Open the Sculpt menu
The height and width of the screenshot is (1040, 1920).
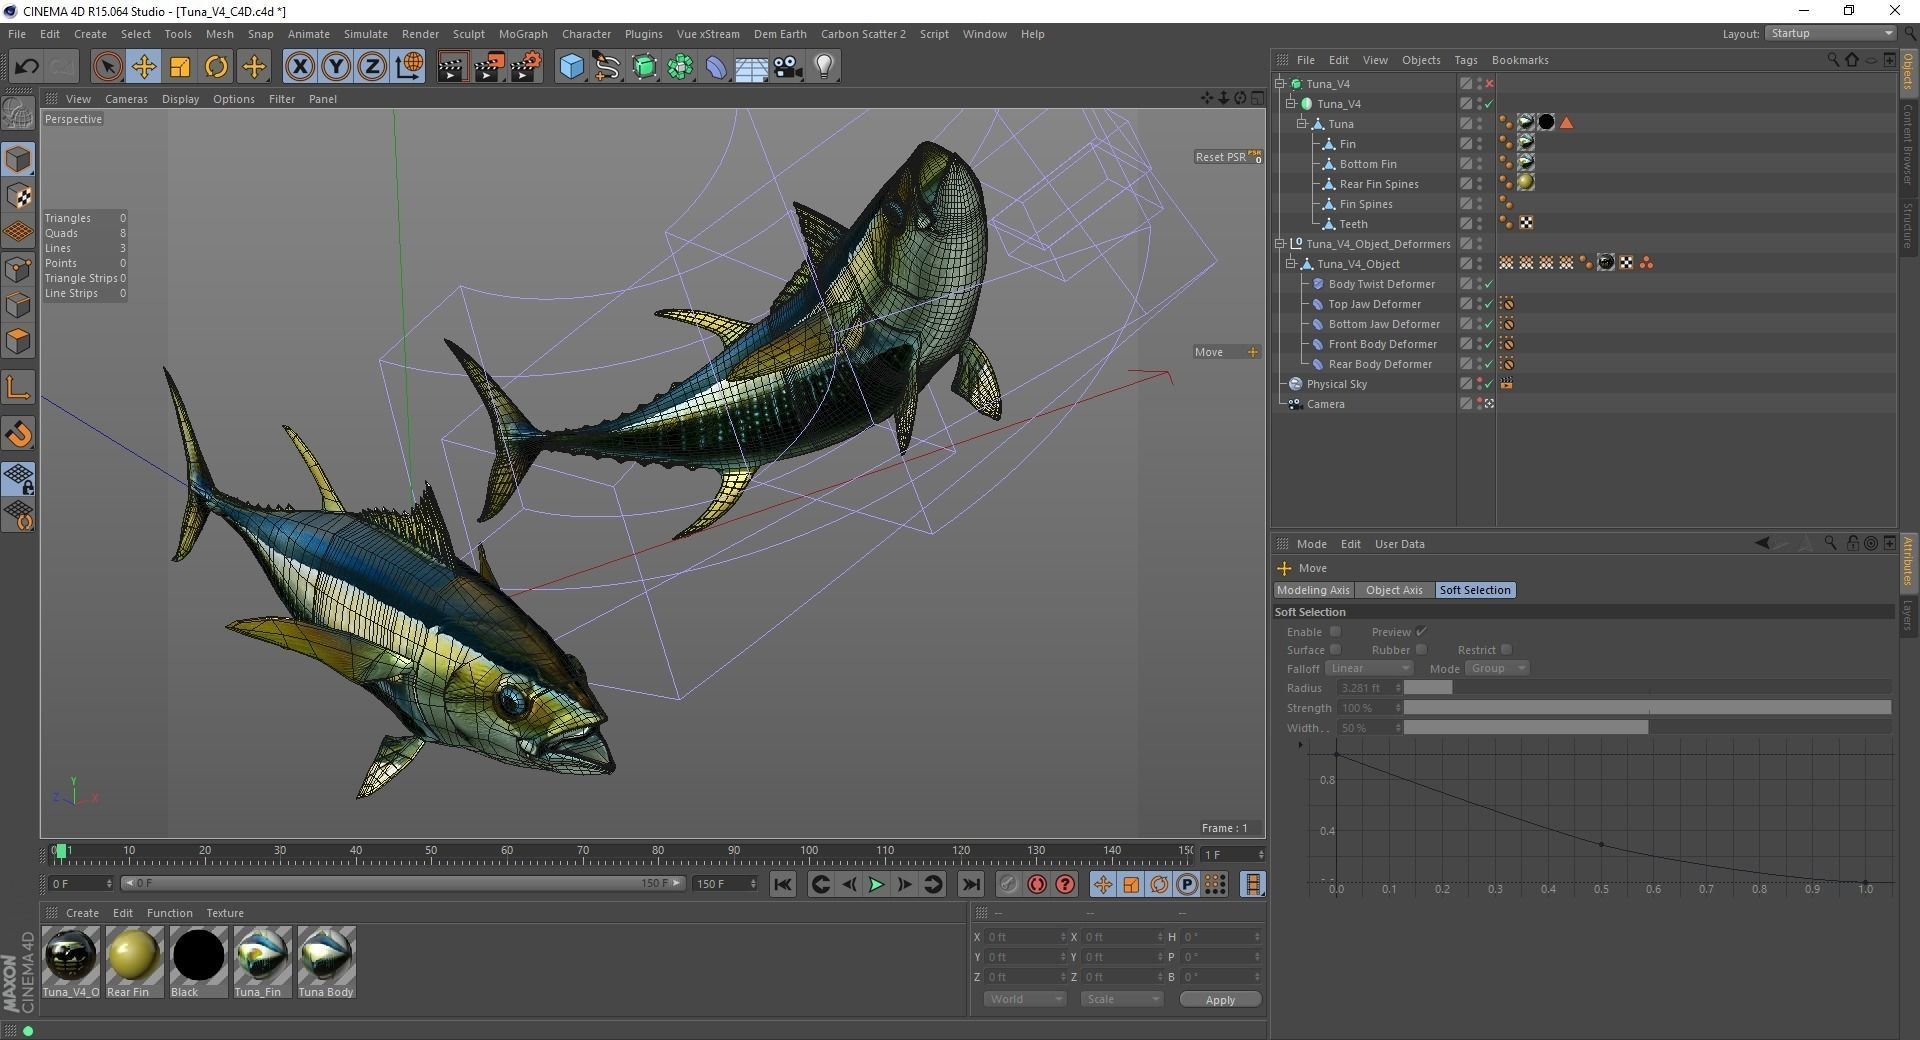[468, 34]
